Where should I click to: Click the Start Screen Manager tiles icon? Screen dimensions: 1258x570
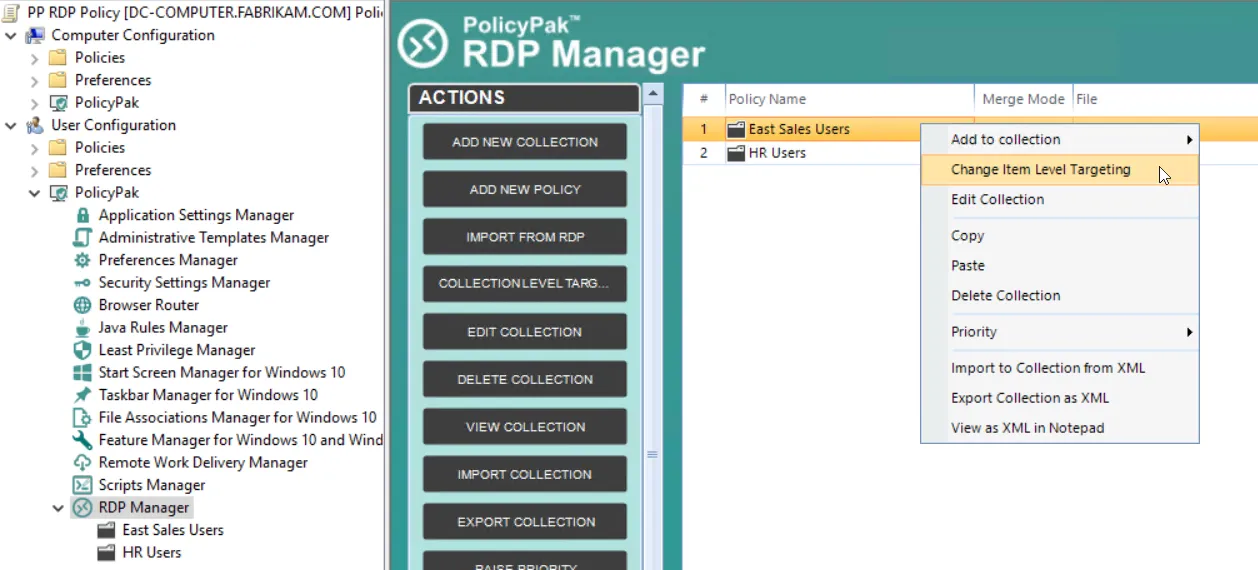pos(82,373)
